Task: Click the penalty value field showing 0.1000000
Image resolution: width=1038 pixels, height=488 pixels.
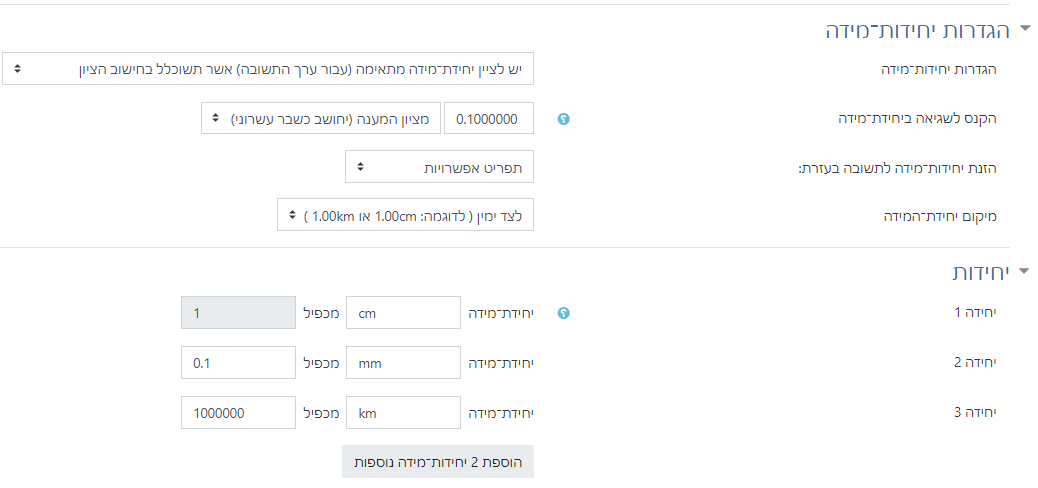Action: pos(488,118)
